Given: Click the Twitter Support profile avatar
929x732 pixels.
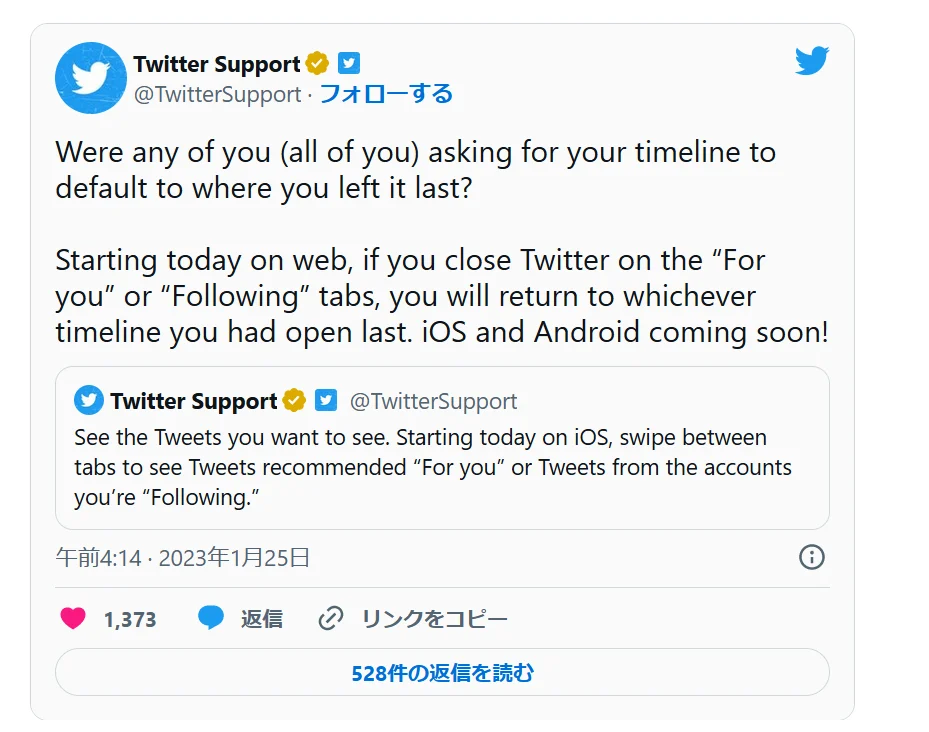Looking at the screenshot, I should click(x=91, y=78).
